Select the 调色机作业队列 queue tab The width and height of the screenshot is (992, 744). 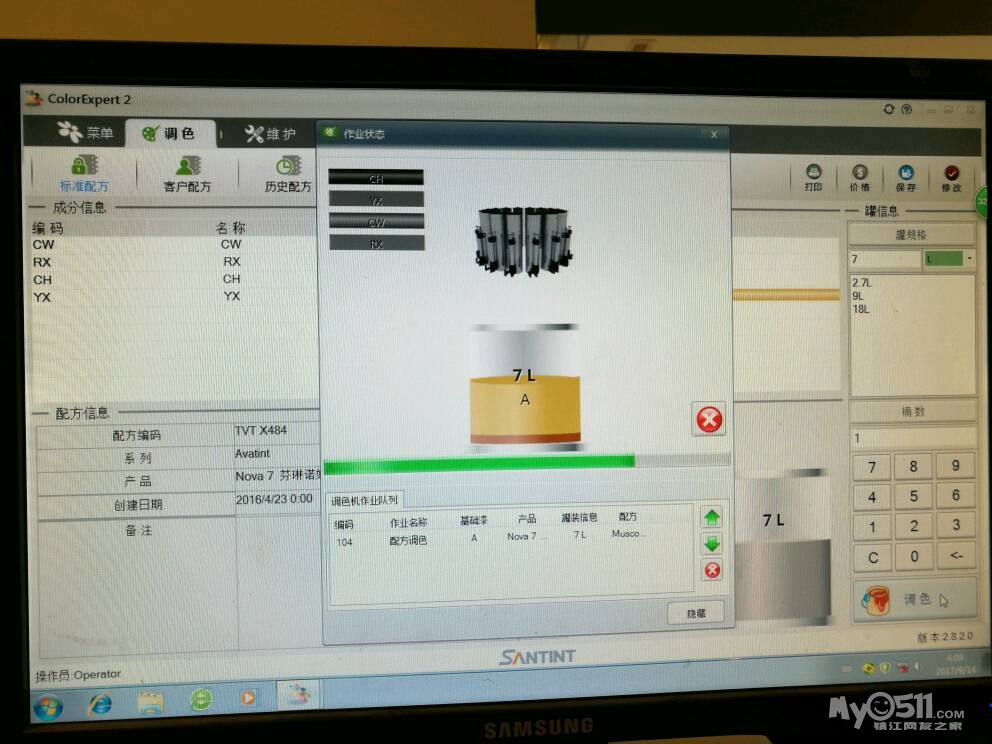coord(364,499)
